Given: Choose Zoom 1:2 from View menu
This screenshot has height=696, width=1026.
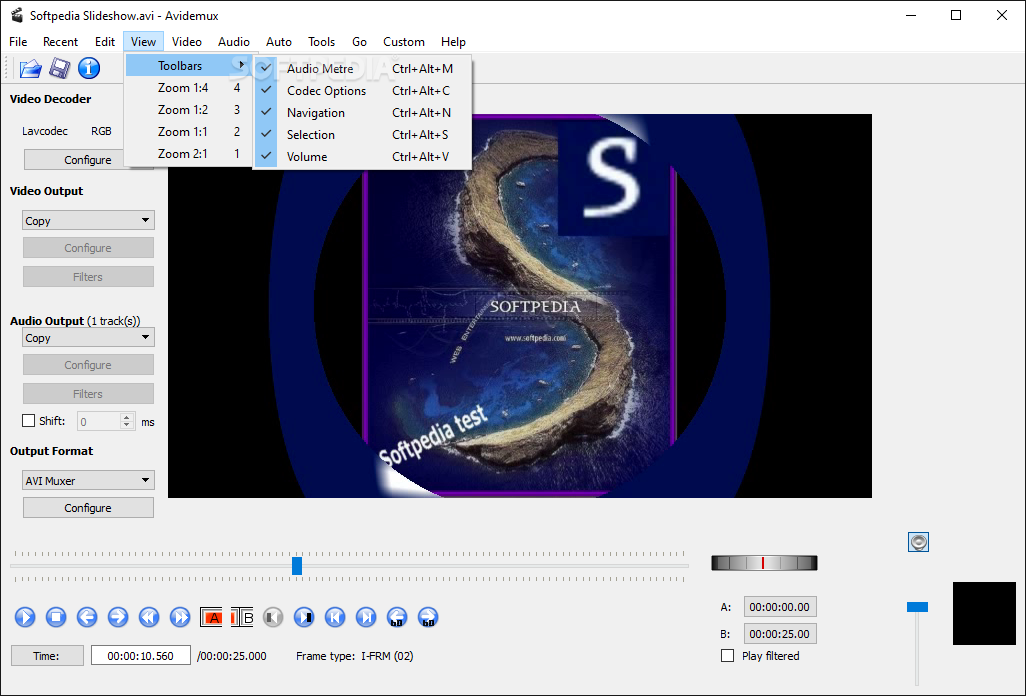Looking at the screenshot, I should [x=188, y=110].
